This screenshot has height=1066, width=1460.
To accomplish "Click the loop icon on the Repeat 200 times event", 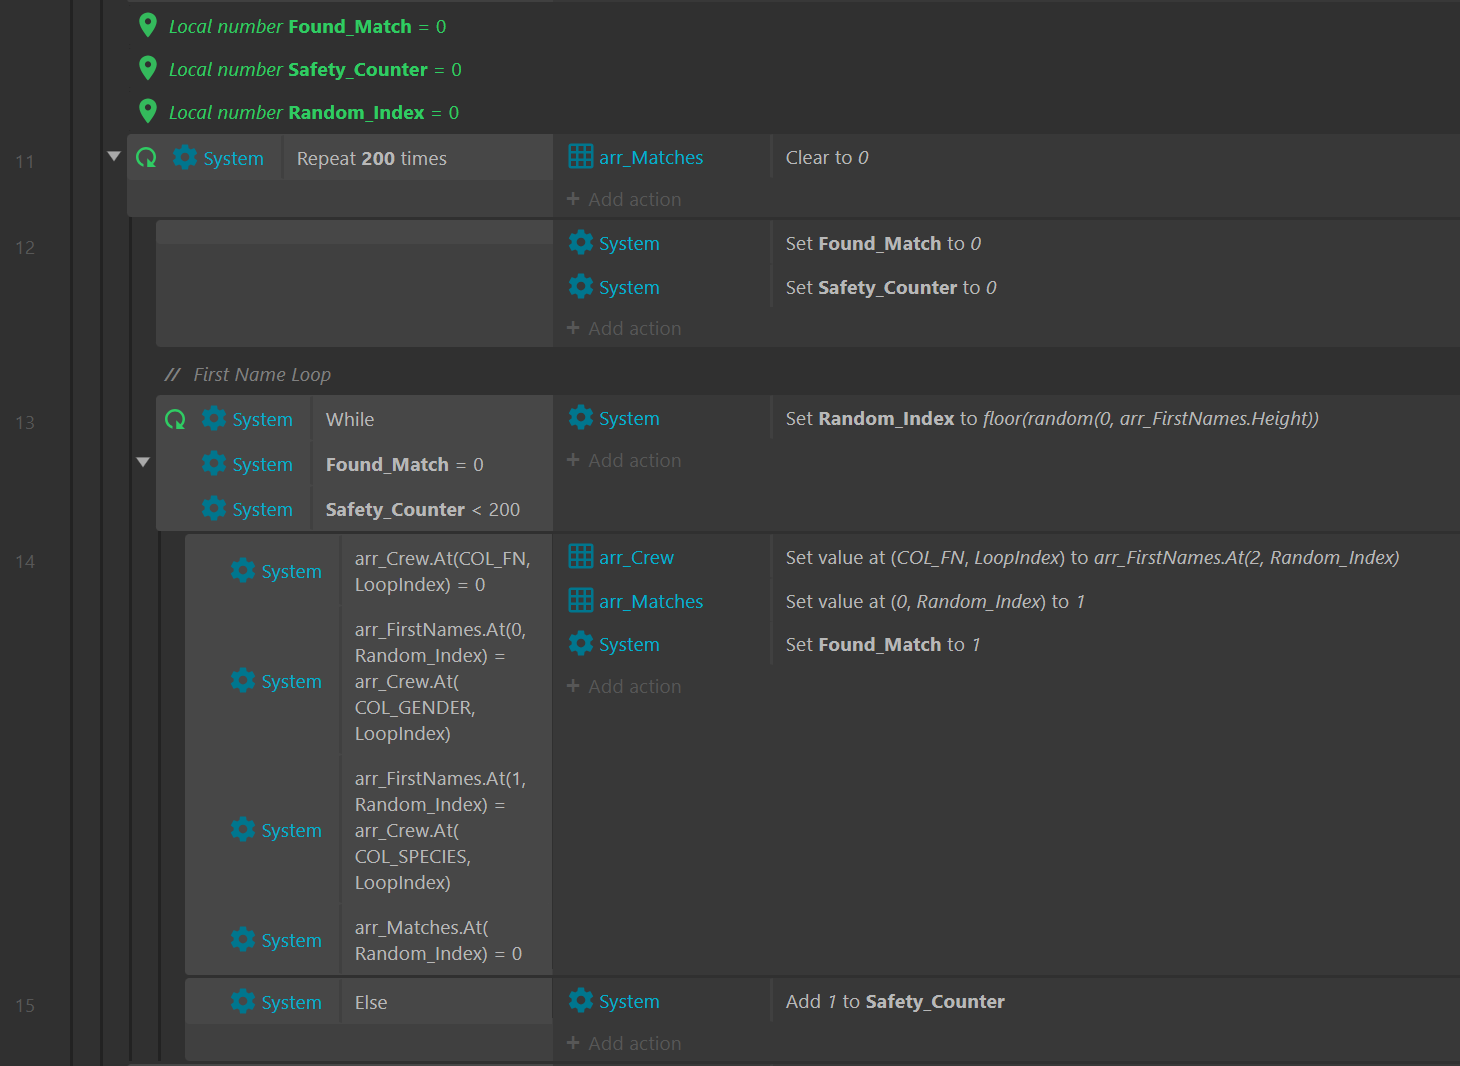I will pyautogui.click(x=146, y=158).
